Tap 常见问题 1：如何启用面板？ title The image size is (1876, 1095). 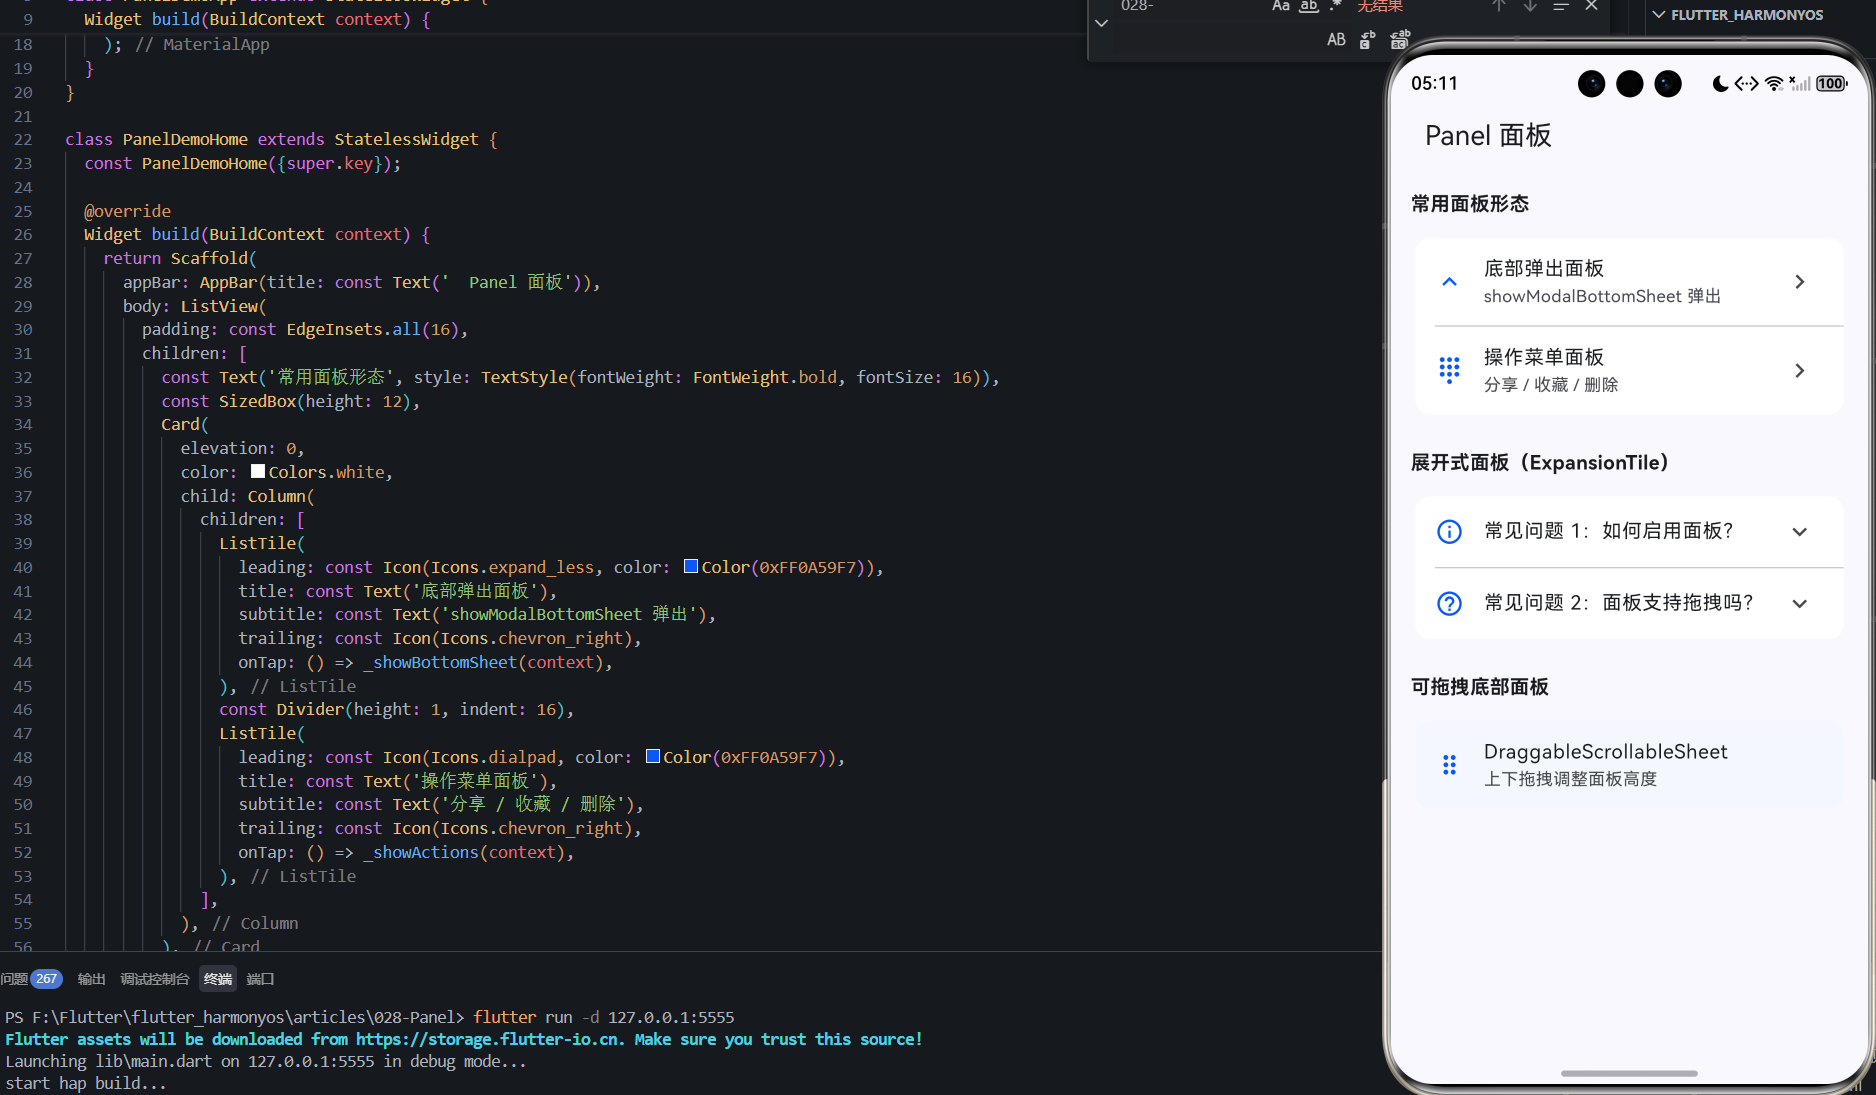point(1608,531)
